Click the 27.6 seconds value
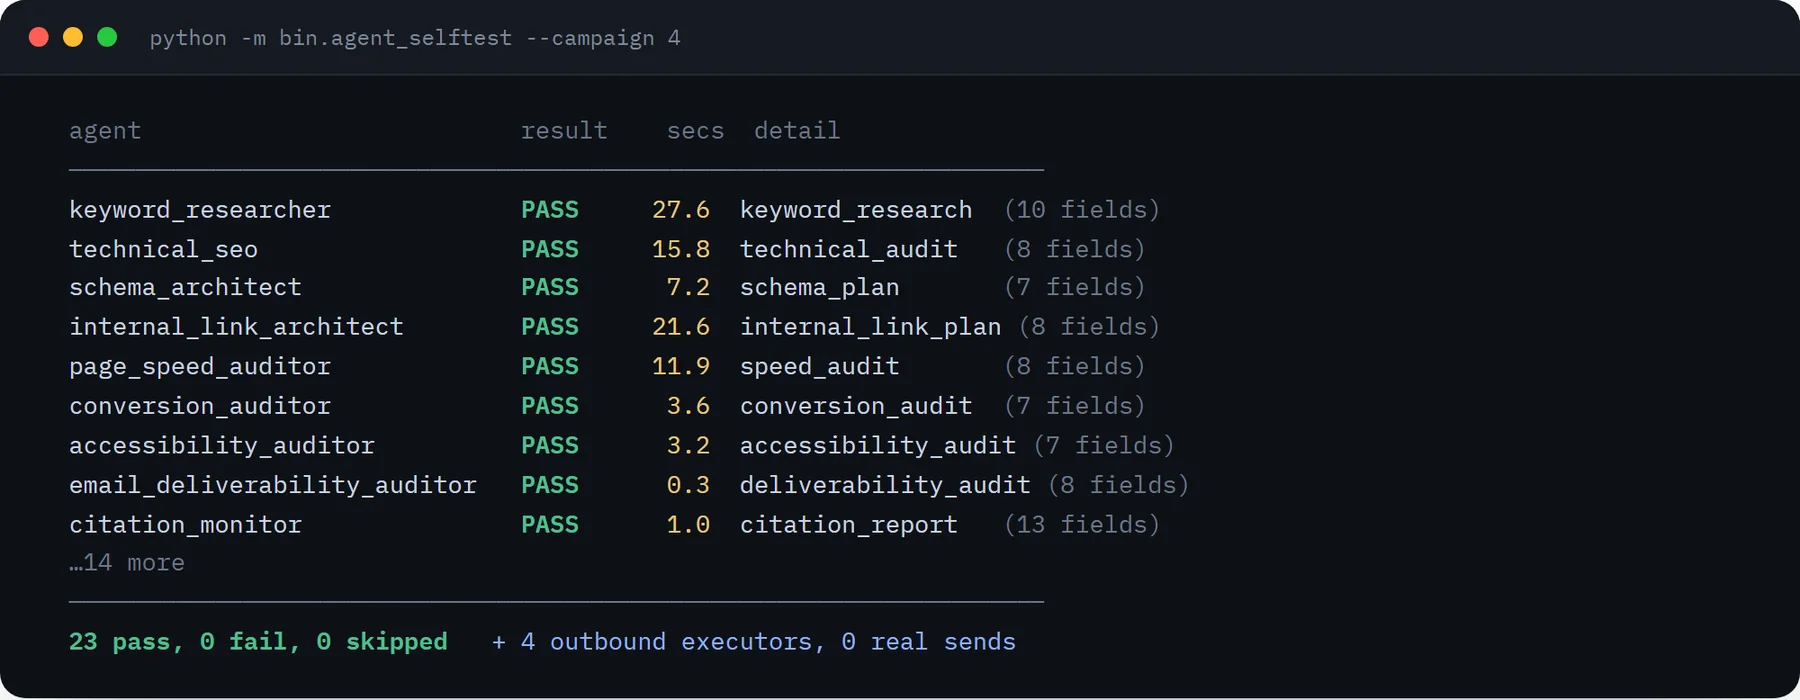Image resolution: width=1800 pixels, height=700 pixels. tap(681, 210)
